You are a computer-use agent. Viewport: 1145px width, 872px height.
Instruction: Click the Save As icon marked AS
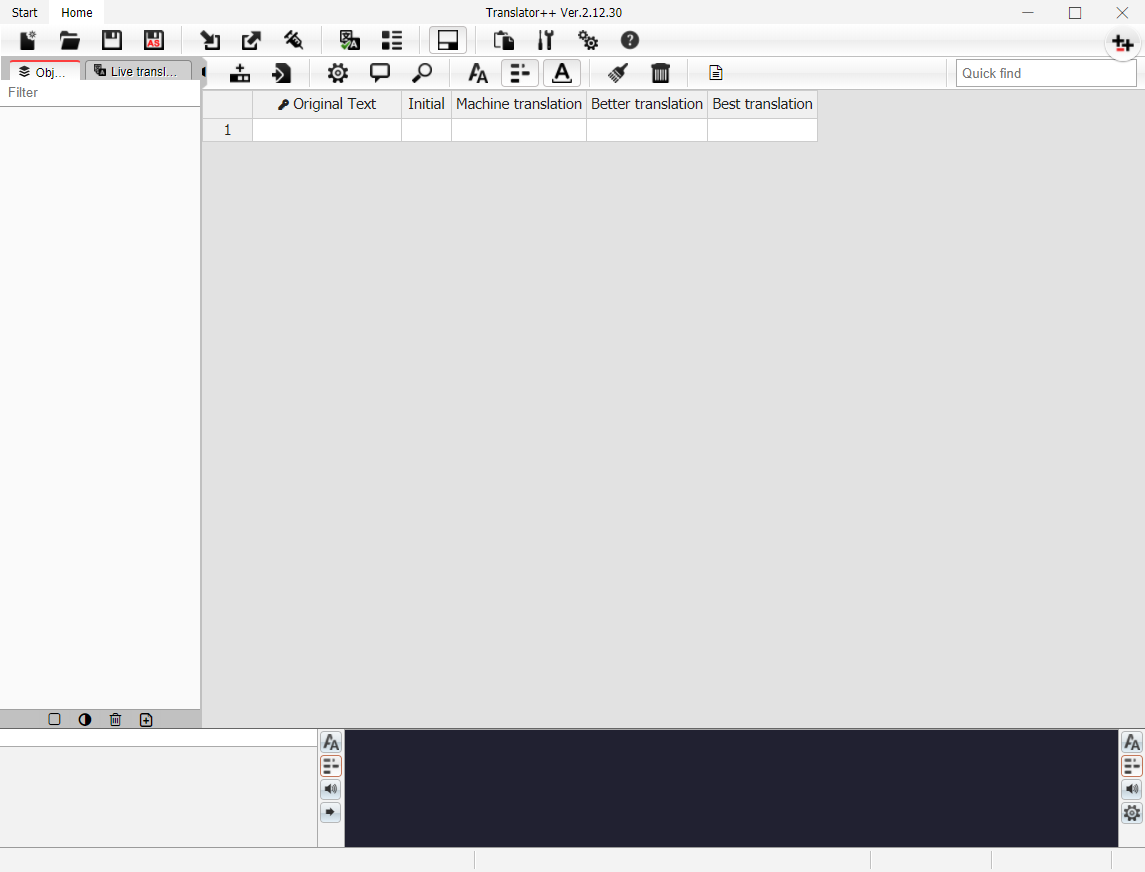[x=154, y=40]
